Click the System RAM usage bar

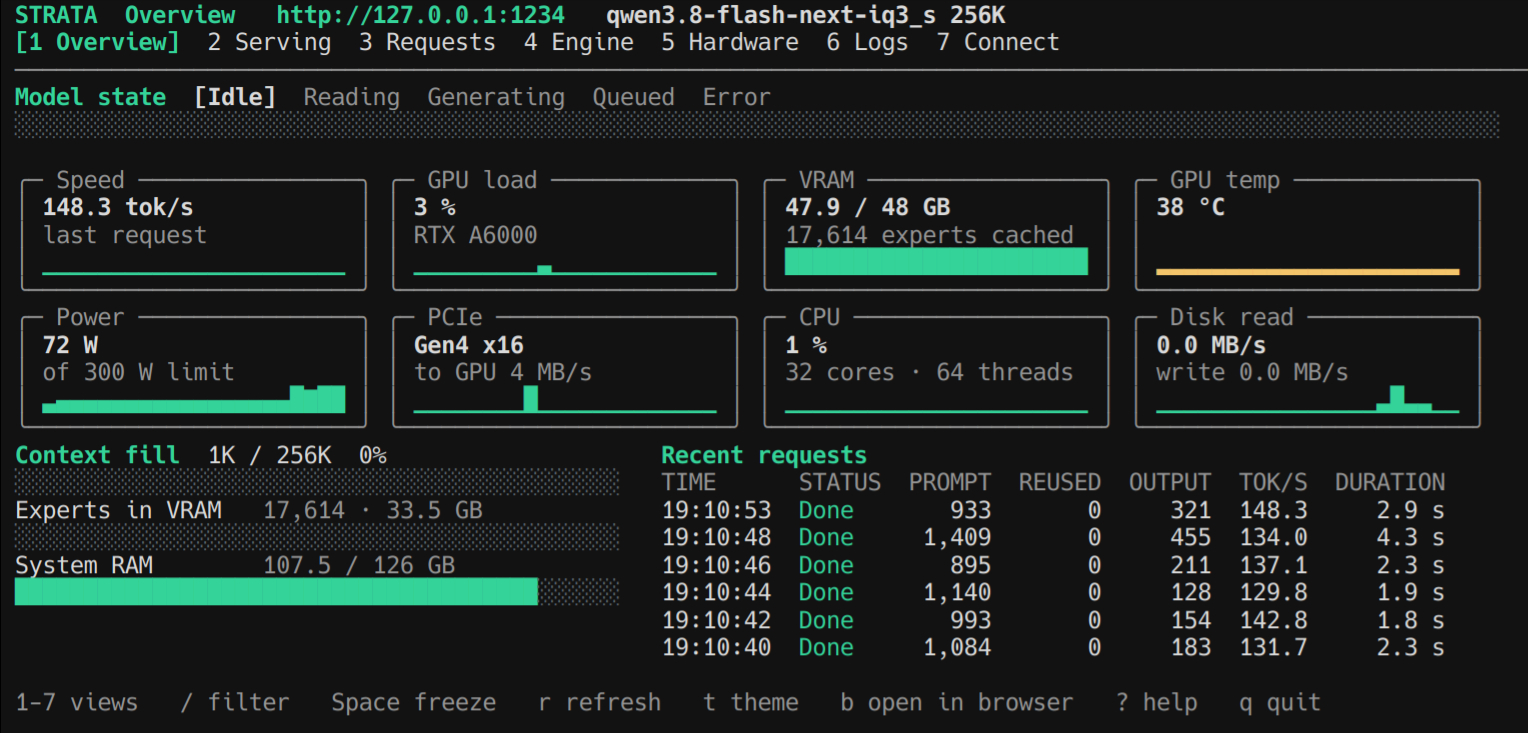tap(317, 591)
